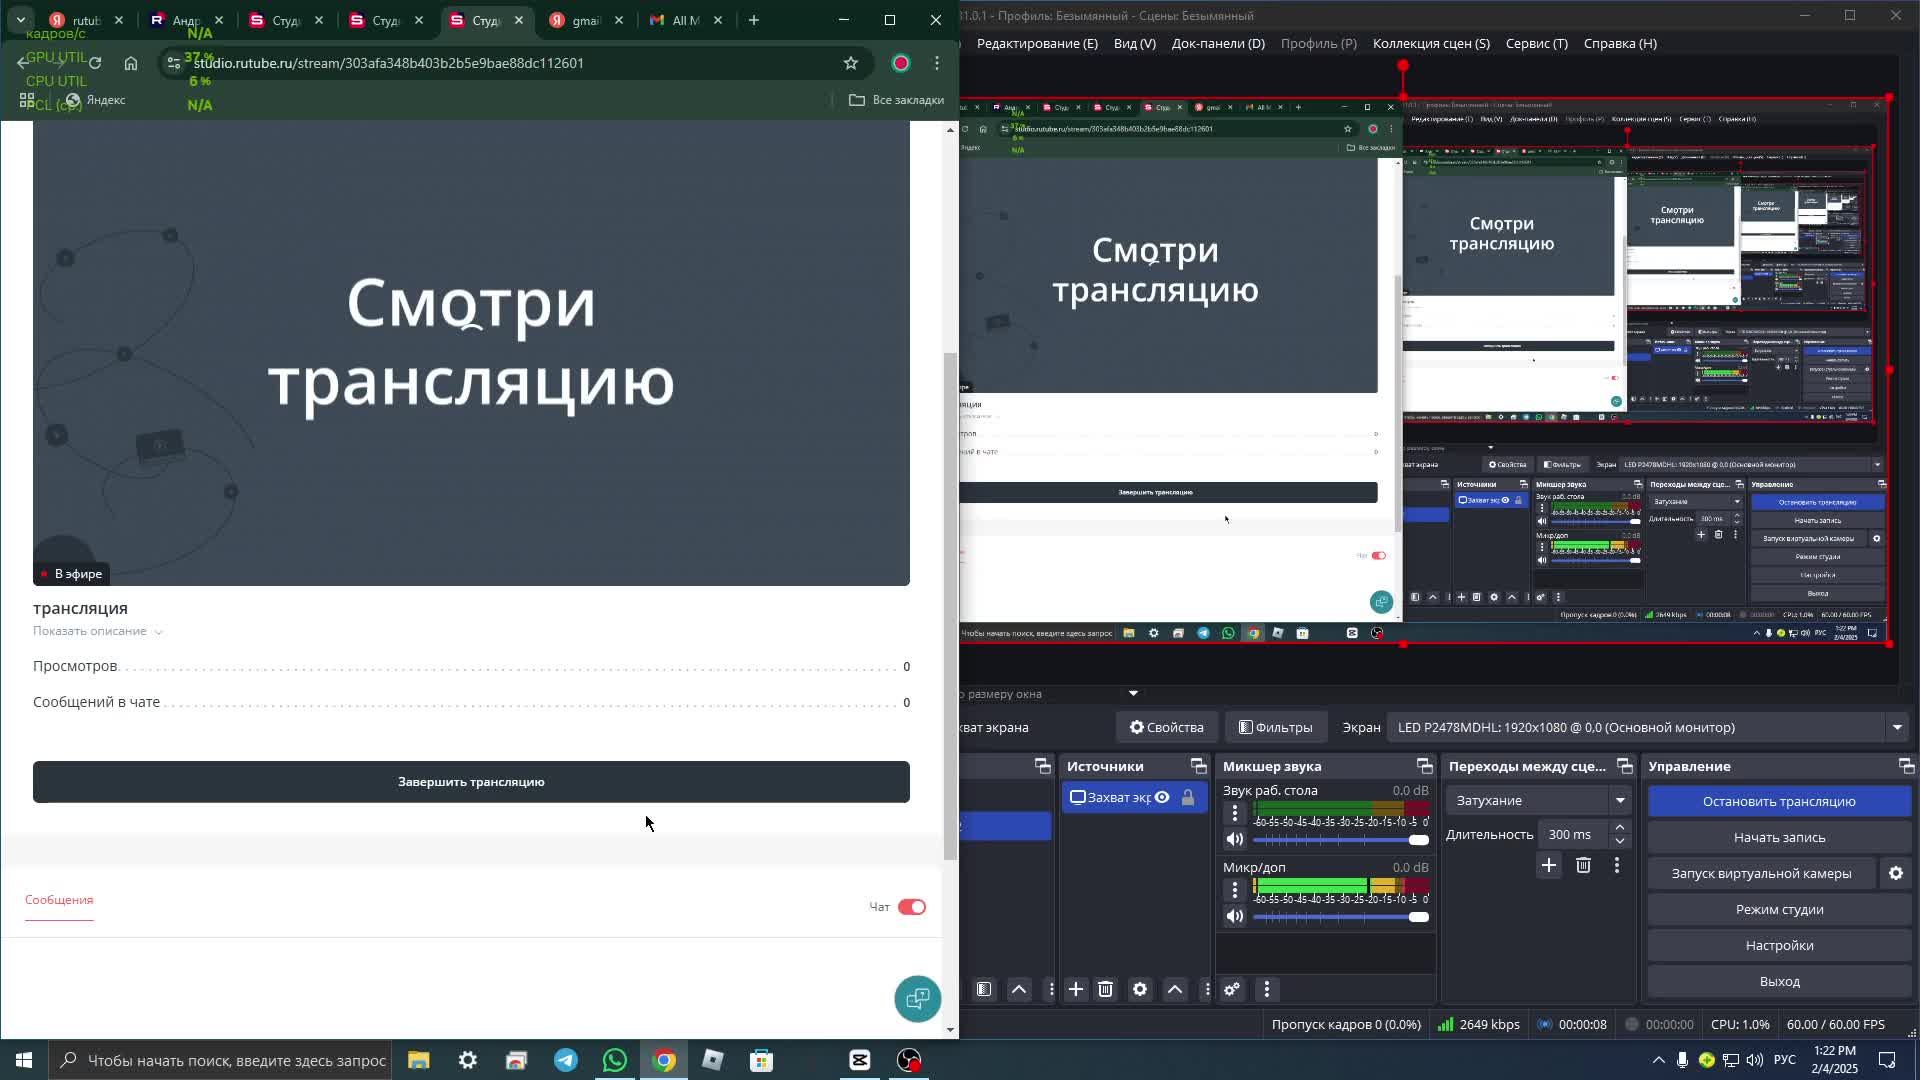
Task: Undock the Источники panel
Action: [x=1198, y=766]
